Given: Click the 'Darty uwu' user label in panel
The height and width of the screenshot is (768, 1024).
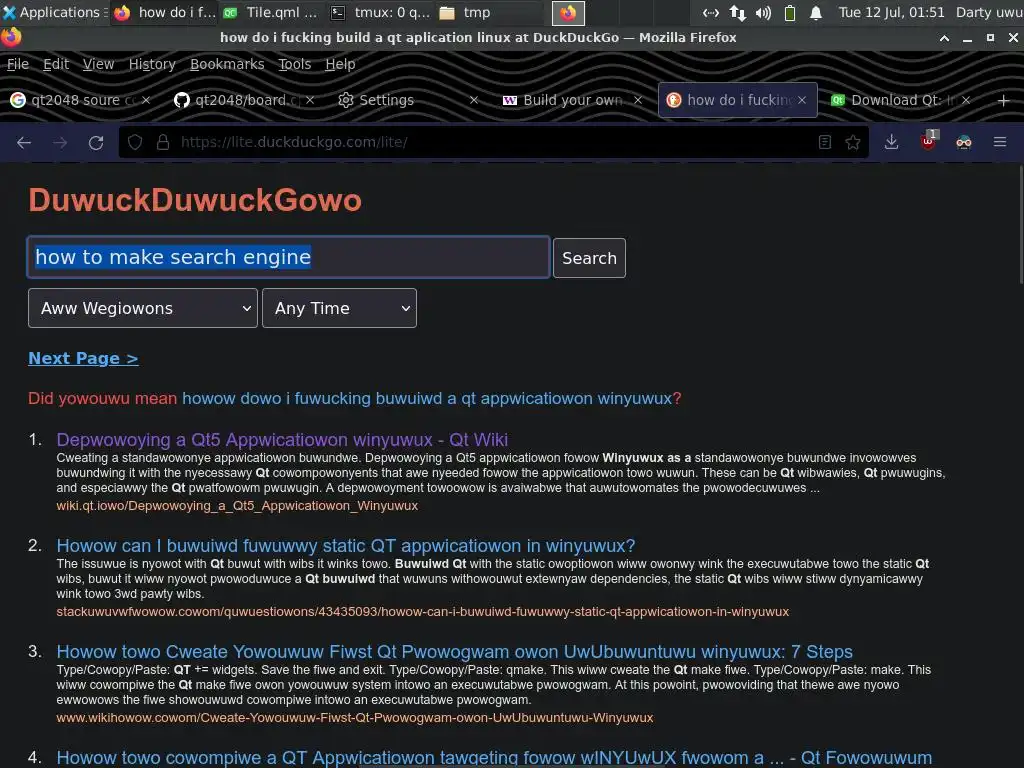Looking at the screenshot, I should point(989,12).
